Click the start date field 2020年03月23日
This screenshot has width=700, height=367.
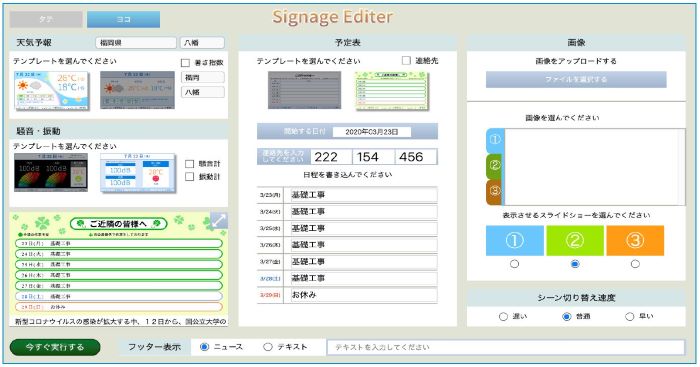(372, 132)
